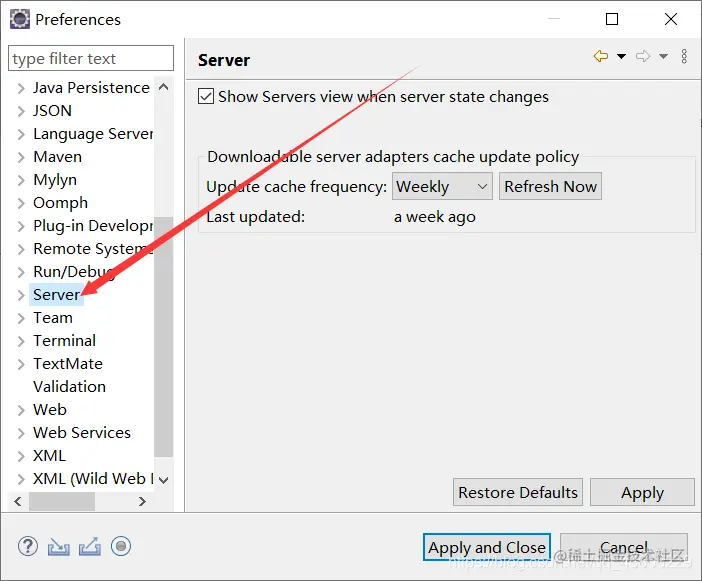Expand the Web Services tree node chevron
The height and width of the screenshot is (581, 702).
[21, 433]
